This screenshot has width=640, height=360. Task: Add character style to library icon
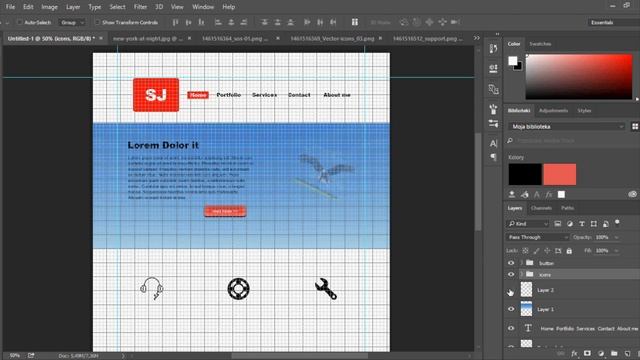537,195
